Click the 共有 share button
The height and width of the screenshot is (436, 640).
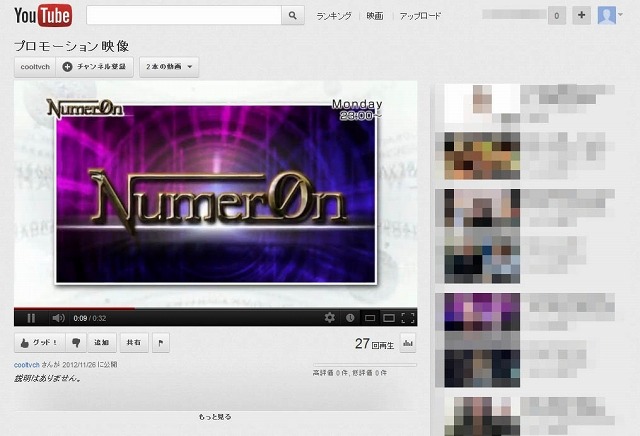[133, 343]
